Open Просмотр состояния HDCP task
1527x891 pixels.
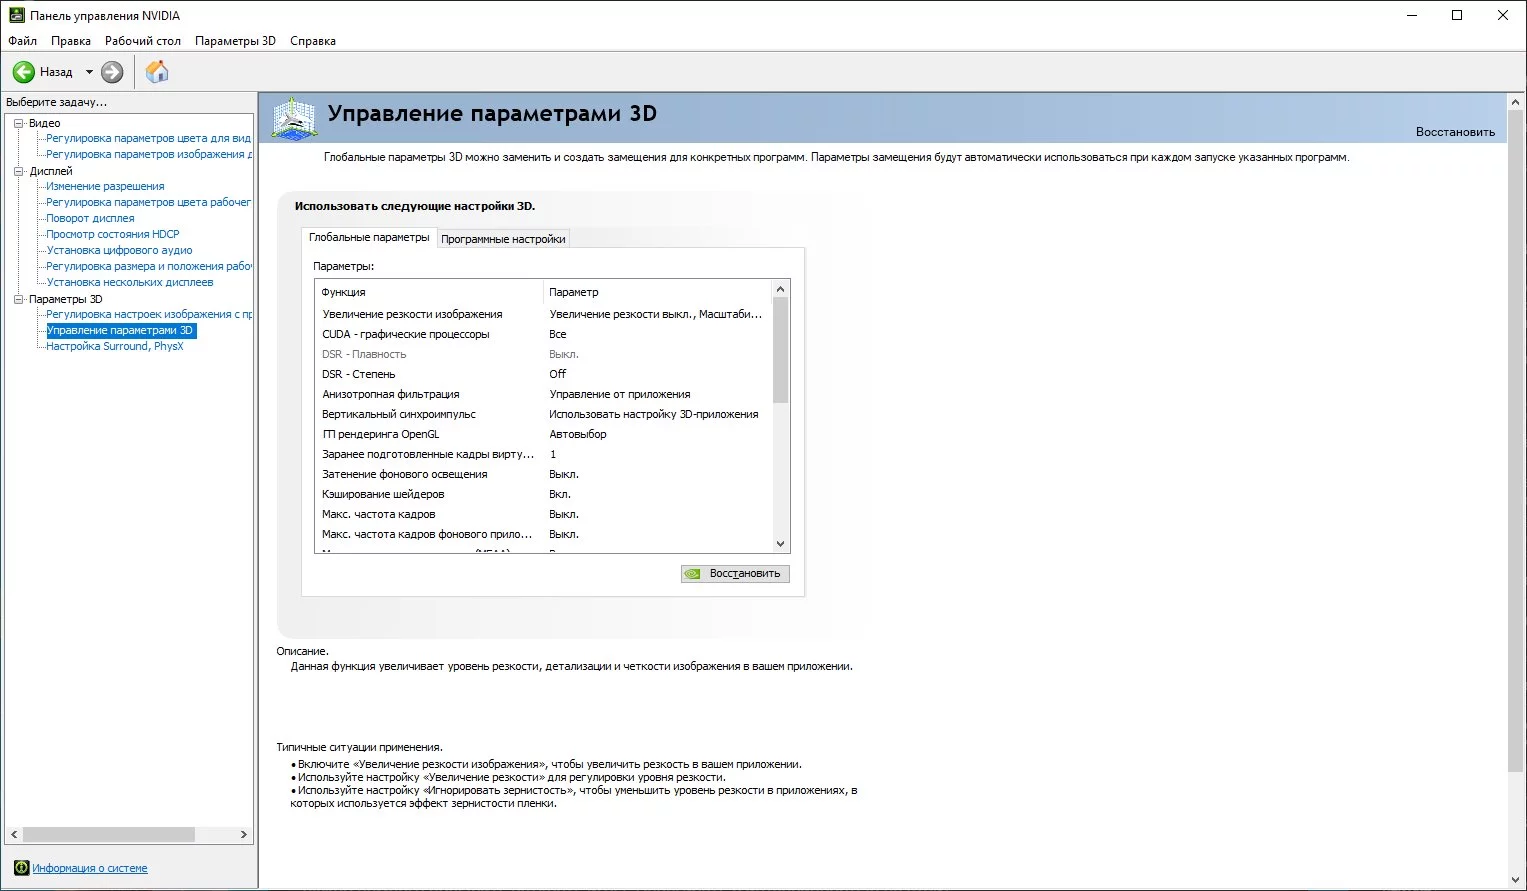pos(113,234)
